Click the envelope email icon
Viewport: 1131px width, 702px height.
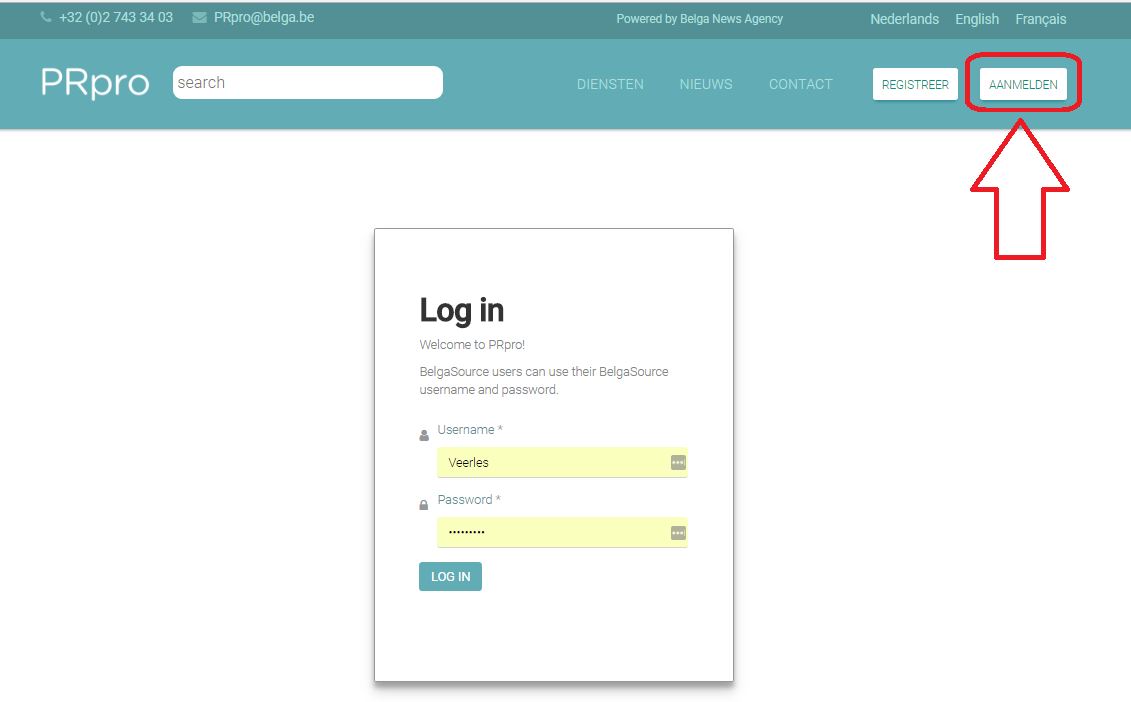(x=200, y=18)
